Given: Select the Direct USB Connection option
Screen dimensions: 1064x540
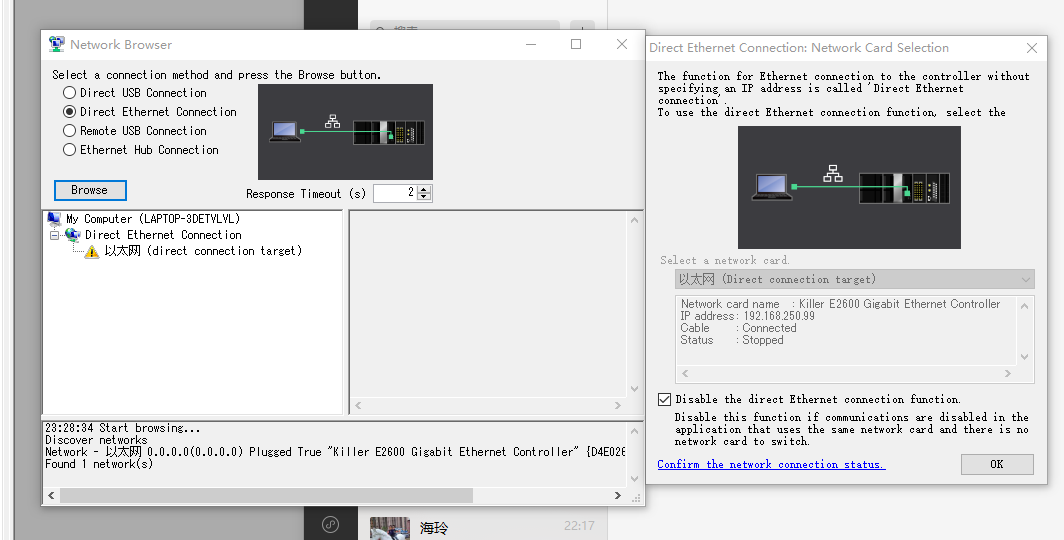Looking at the screenshot, I should pyautogui.click(x=70, y=93).
